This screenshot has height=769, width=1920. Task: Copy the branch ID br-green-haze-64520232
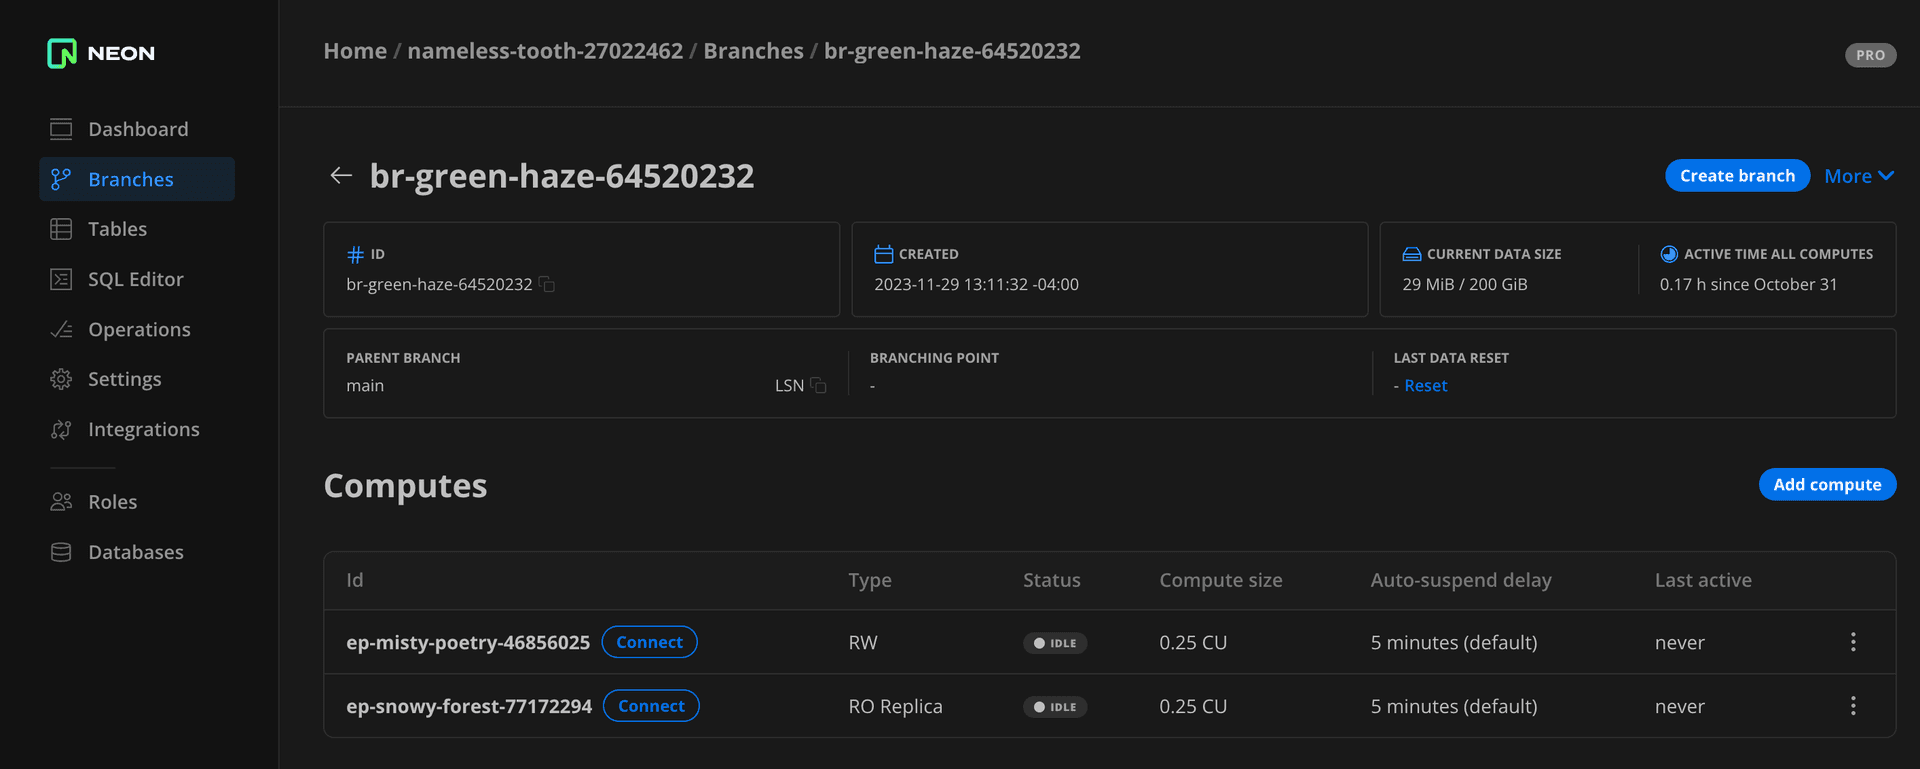click(547, 285)
